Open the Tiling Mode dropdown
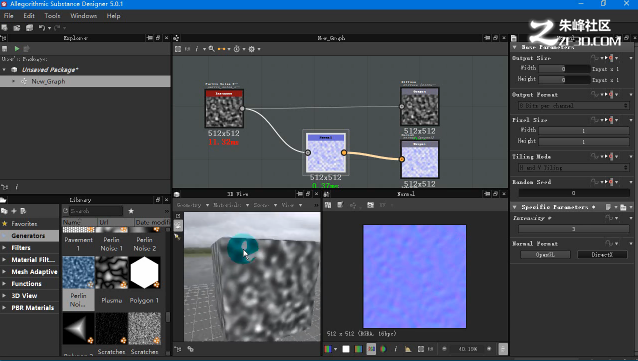Viewport: 638px width, 361px height. click(573, 168)
